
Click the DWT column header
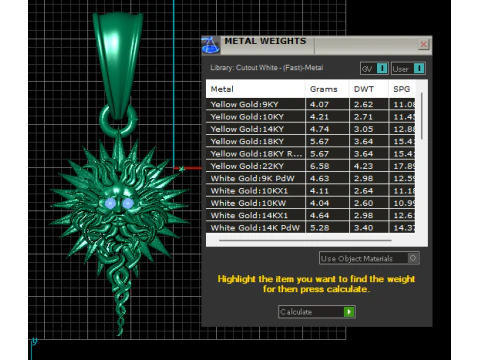point(369,89)
